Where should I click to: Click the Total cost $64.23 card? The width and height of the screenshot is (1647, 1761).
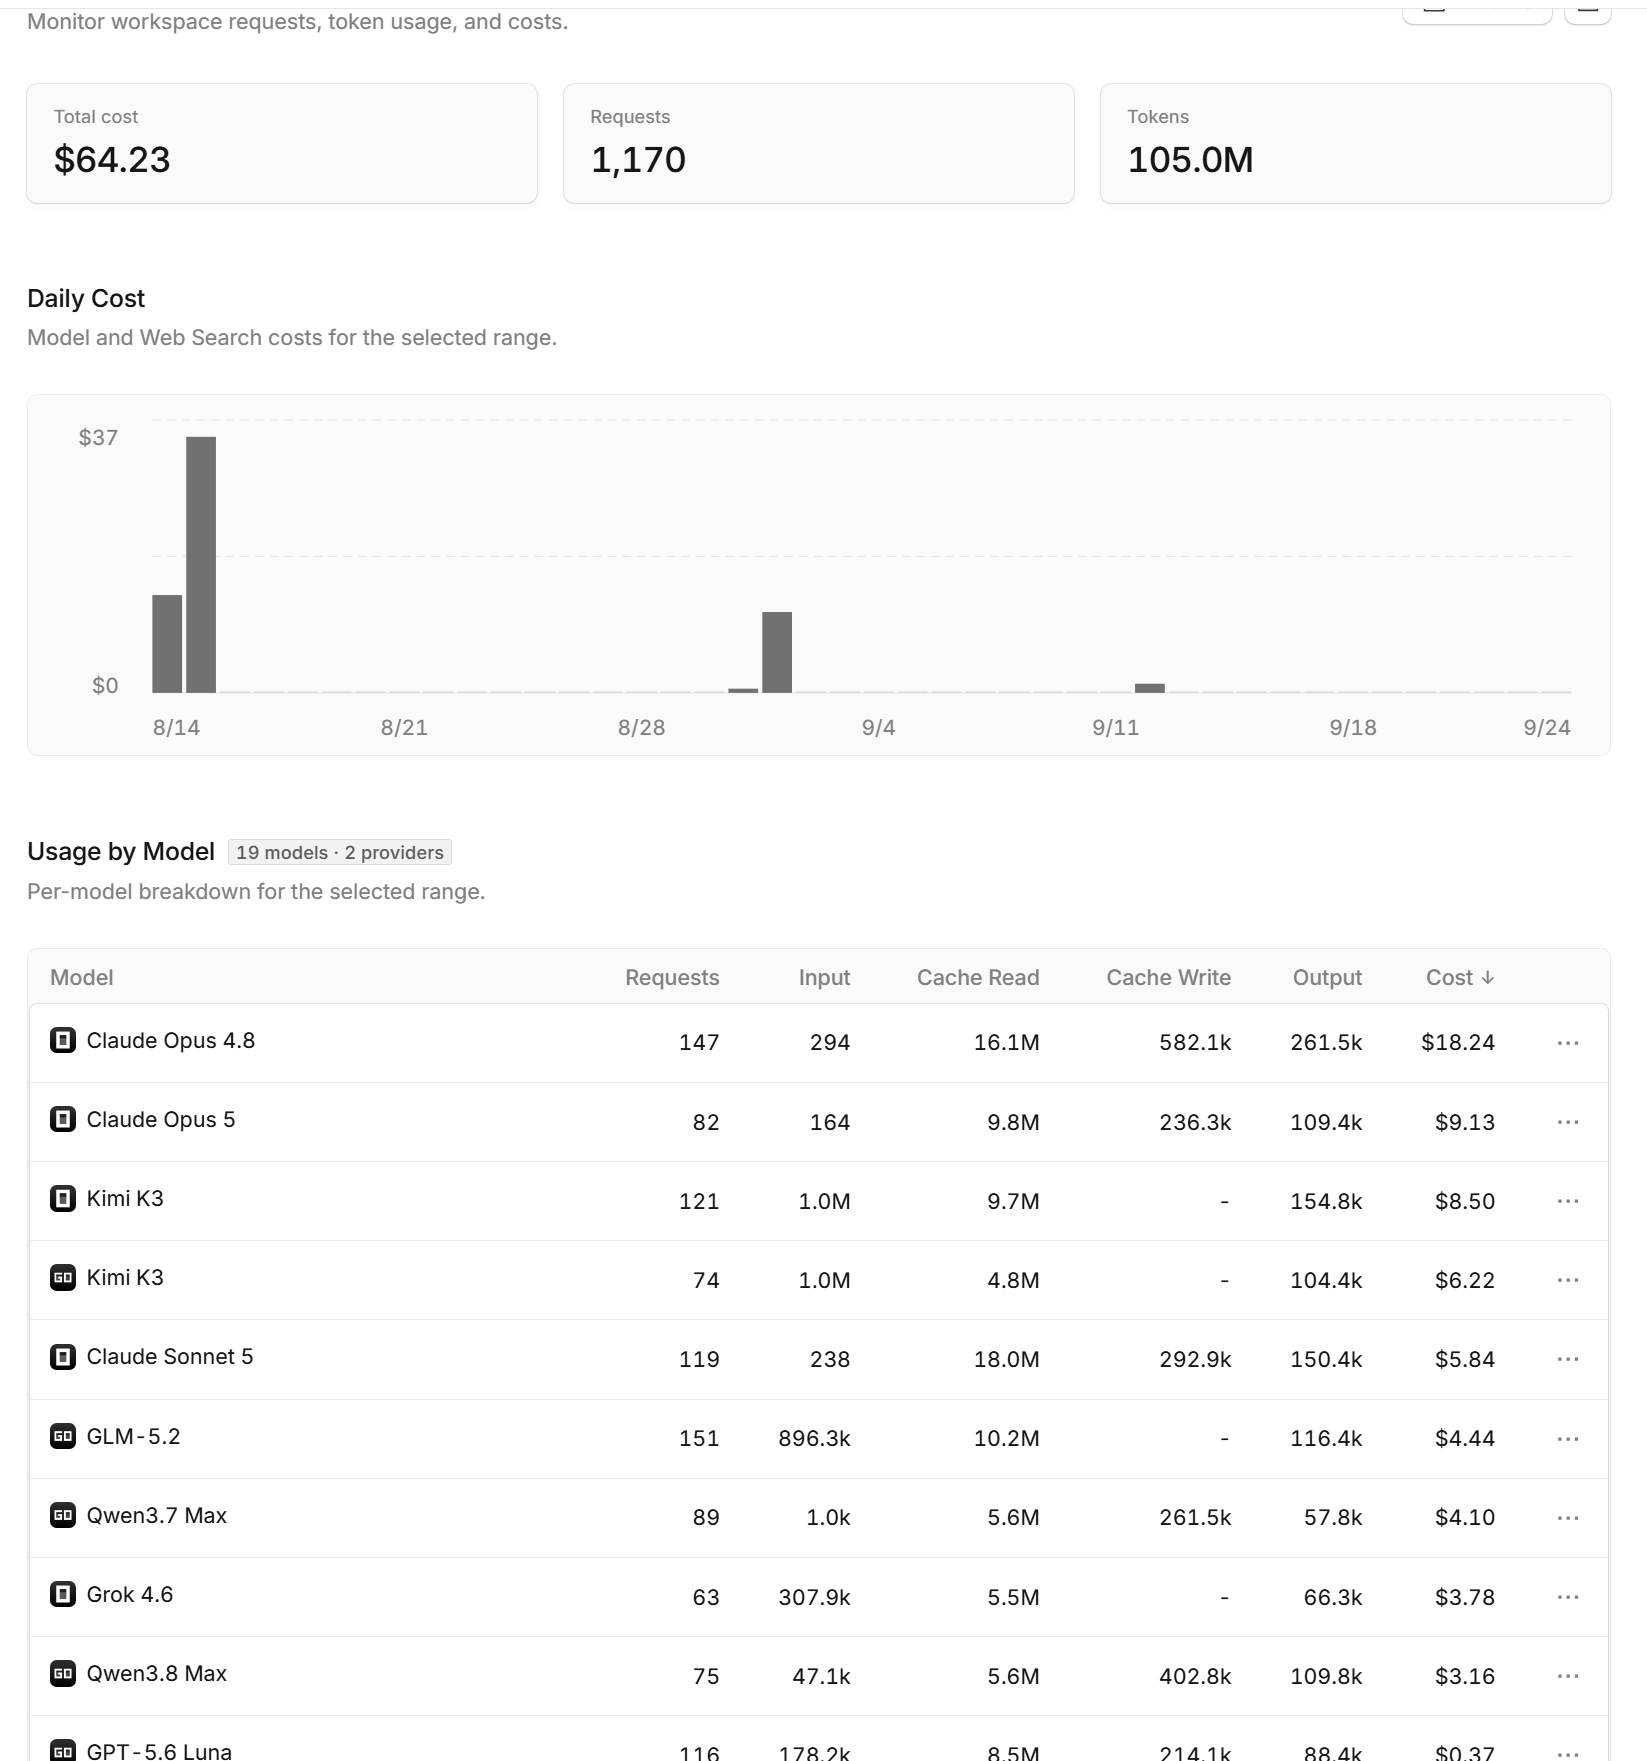point(282,143)
